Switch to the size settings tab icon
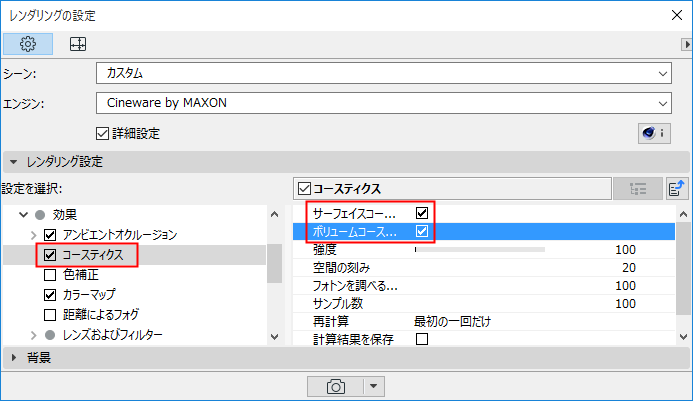 78,44
